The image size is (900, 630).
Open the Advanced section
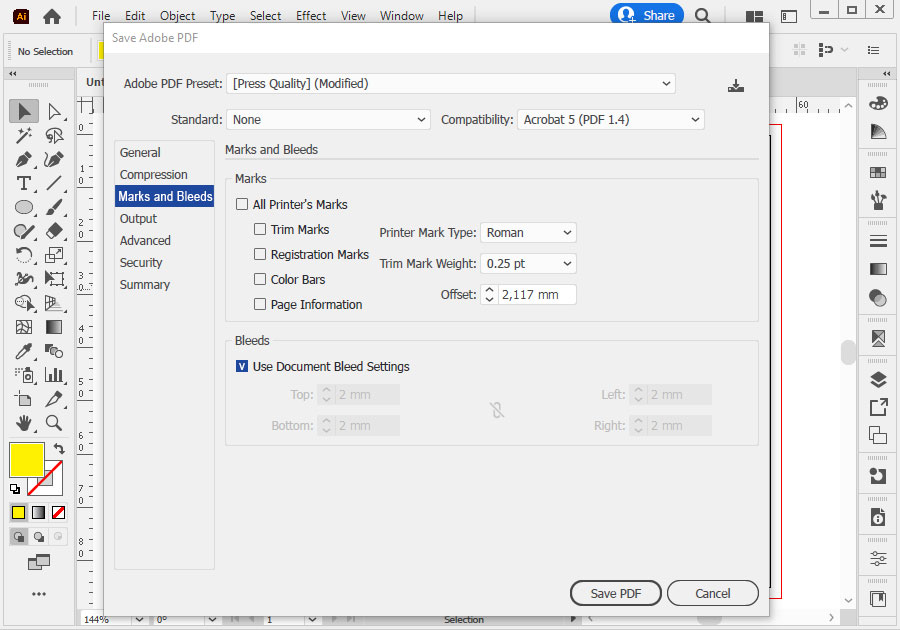(x=145, y=240)
